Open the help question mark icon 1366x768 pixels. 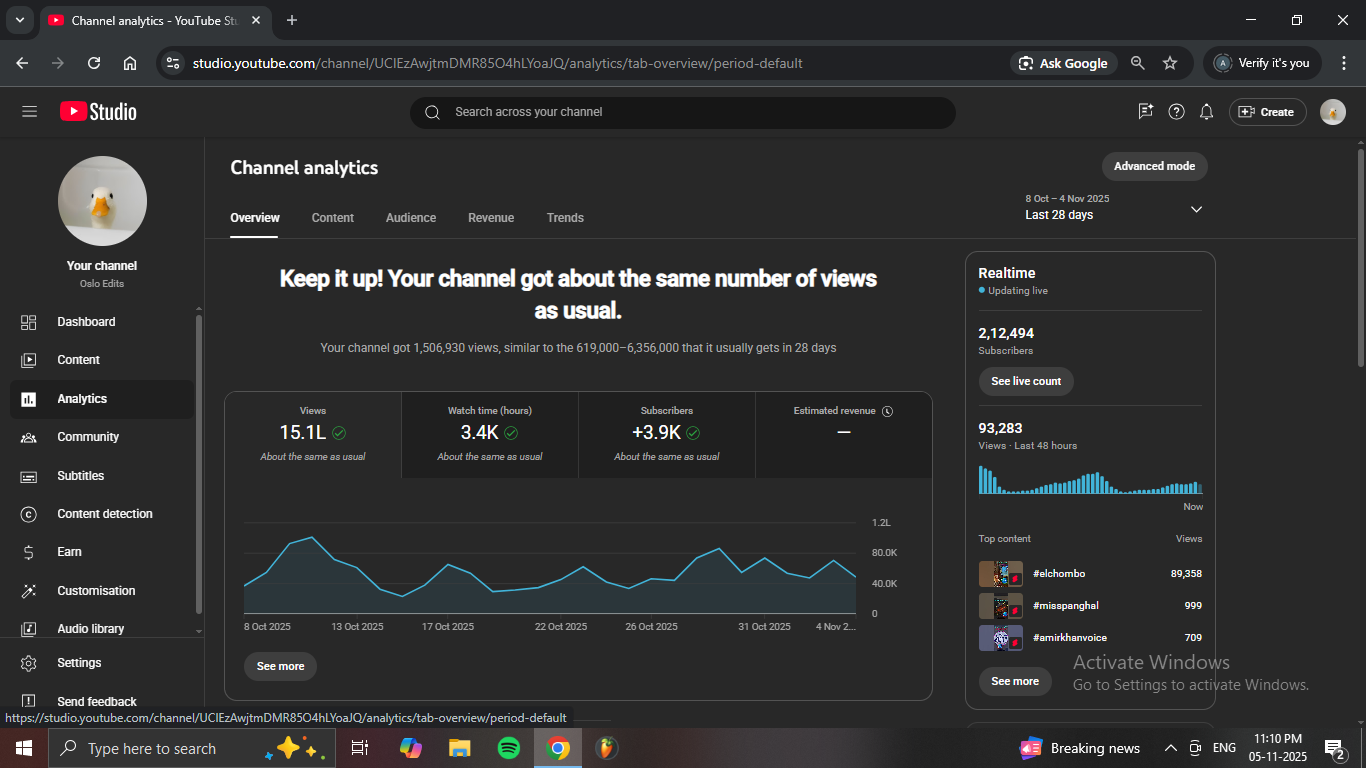point(1177,112)
